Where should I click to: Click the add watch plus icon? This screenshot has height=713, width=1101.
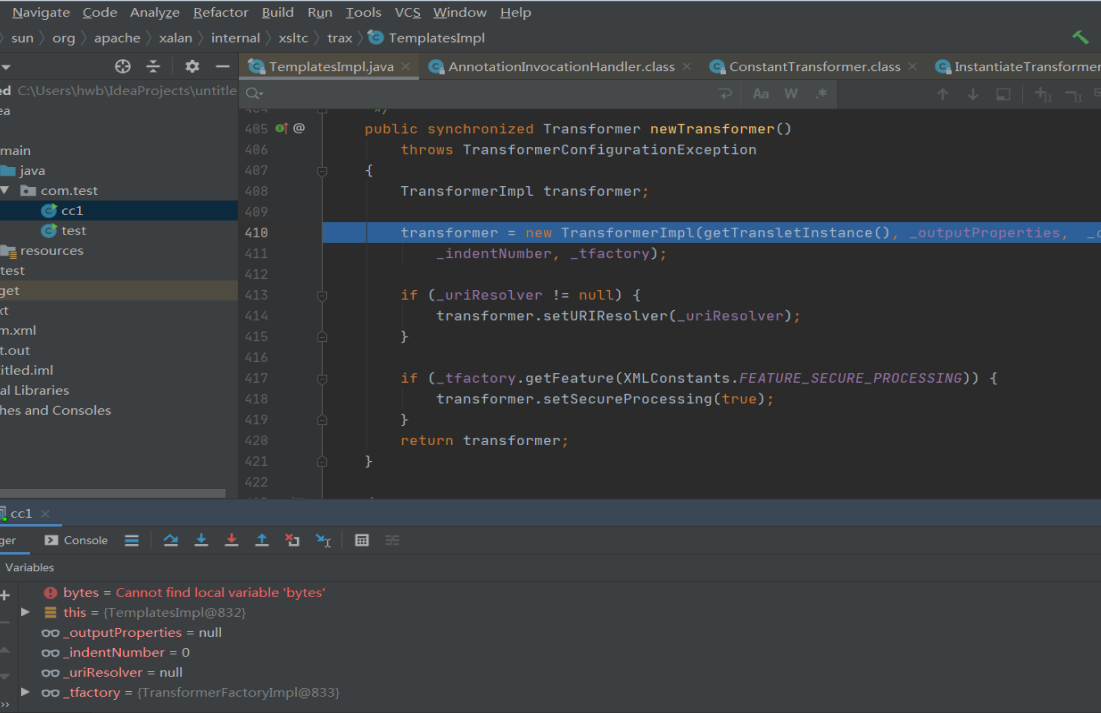(x=5, y=595)
